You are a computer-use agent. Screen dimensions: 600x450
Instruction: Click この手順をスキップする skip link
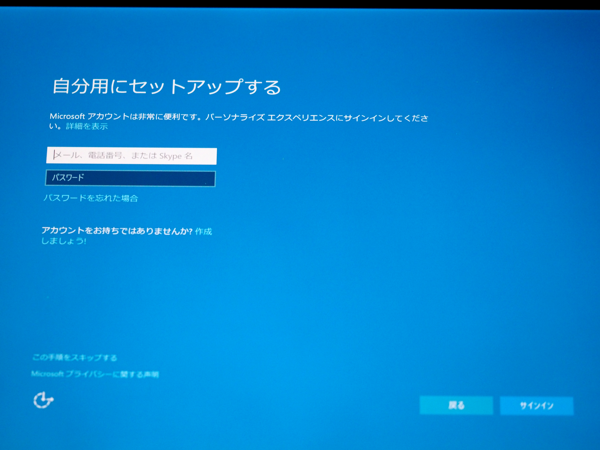point(75,357)
